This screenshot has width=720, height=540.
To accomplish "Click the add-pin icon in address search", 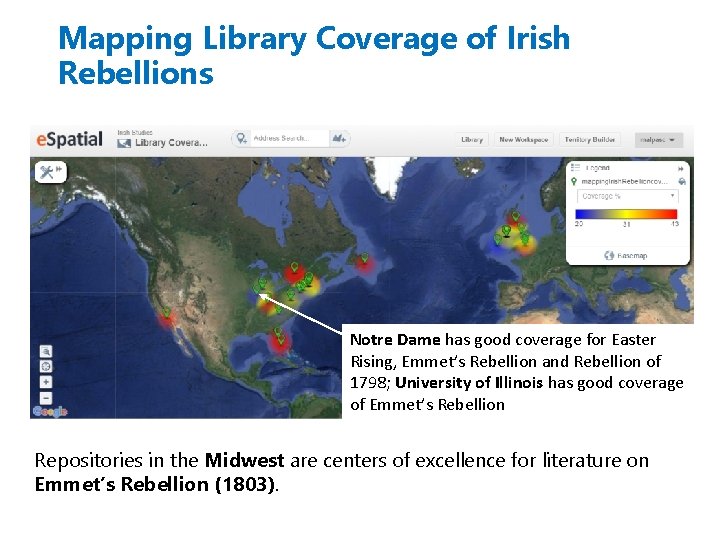I will (242, 138).
